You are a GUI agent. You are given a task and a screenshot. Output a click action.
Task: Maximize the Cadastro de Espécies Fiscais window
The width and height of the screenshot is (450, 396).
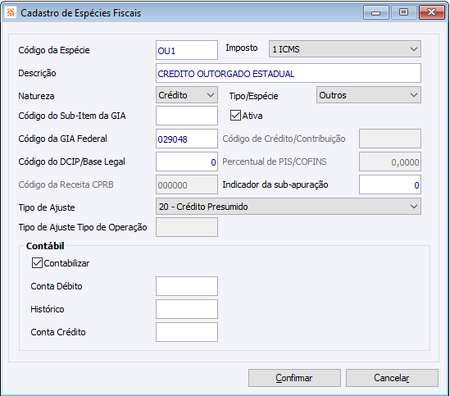[404, 13]
